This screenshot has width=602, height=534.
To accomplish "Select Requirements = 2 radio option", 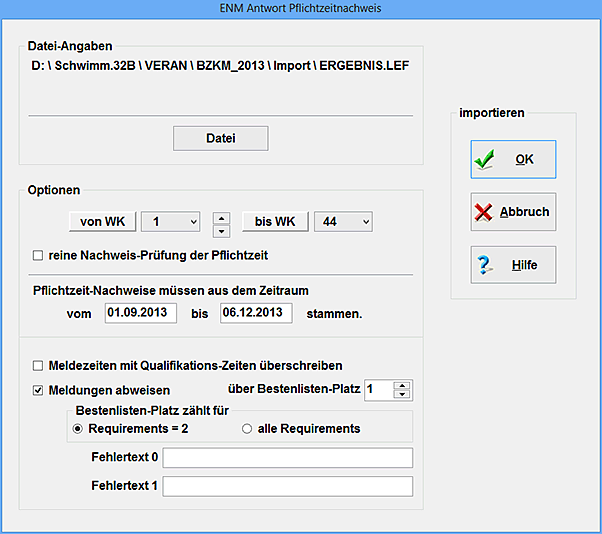I will pos(76,429).
